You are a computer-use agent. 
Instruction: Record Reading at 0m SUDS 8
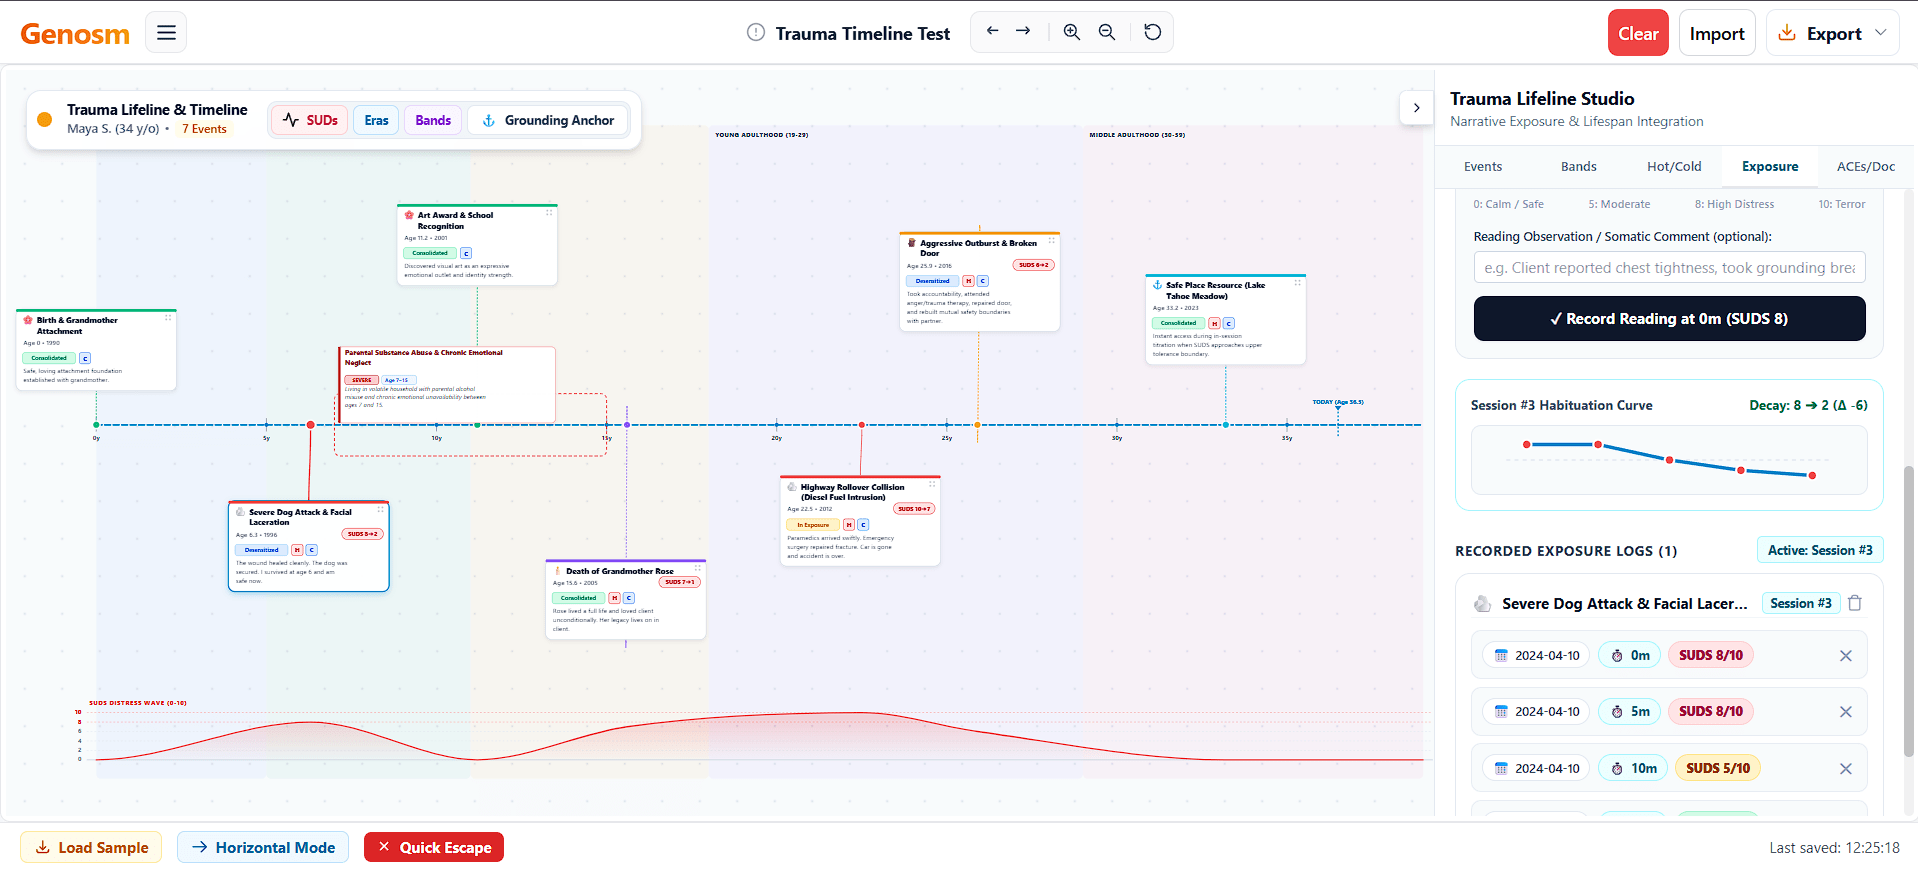click(1669, 319)
